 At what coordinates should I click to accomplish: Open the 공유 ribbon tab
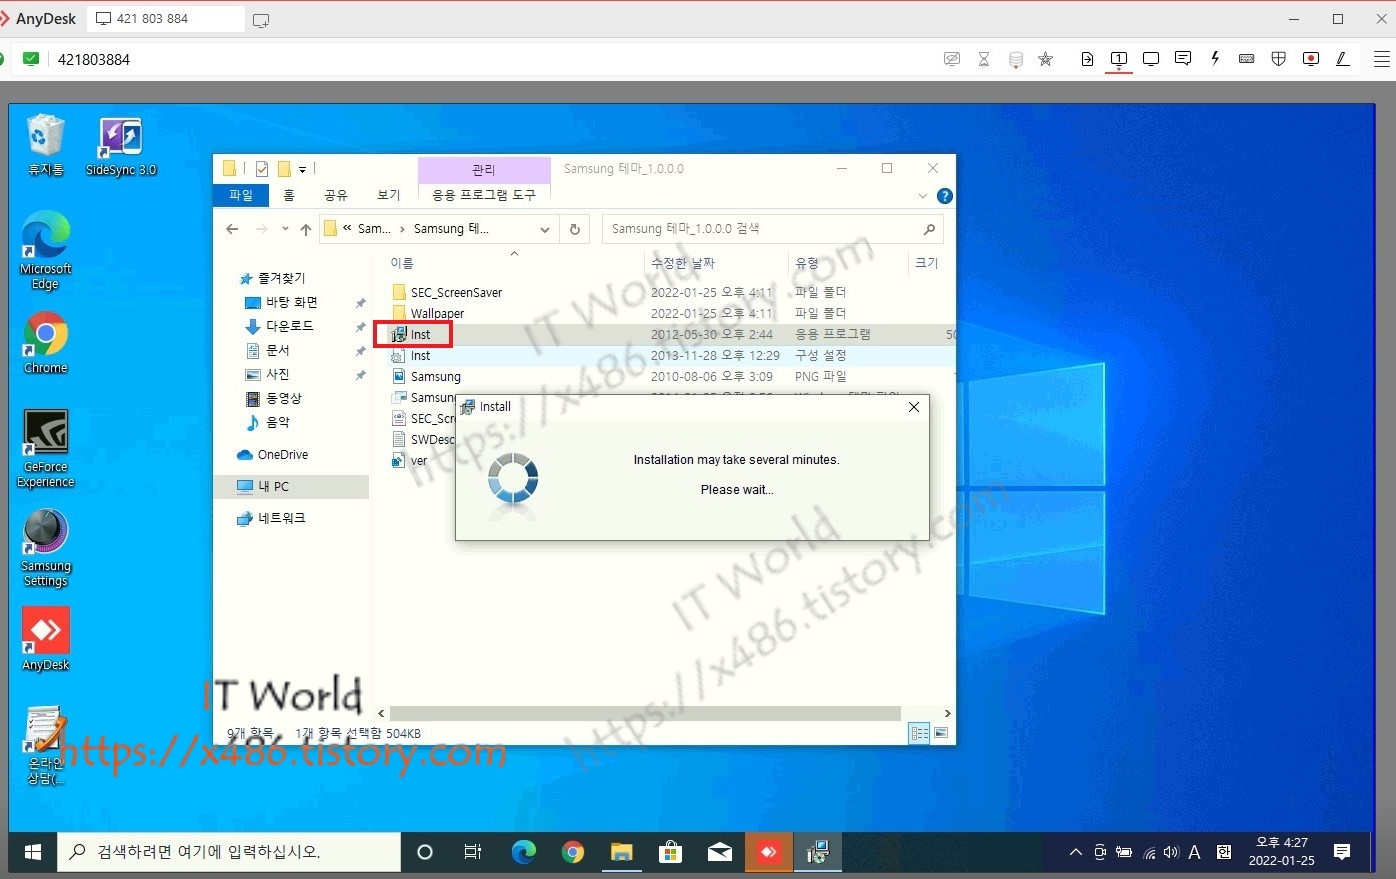pos(336,195)
